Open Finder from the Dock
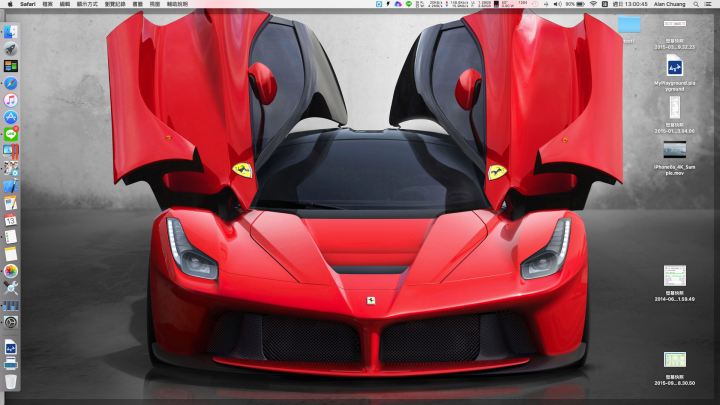This screenshot has height=405, width=720. pyautogui.click(x=11, y=32)
